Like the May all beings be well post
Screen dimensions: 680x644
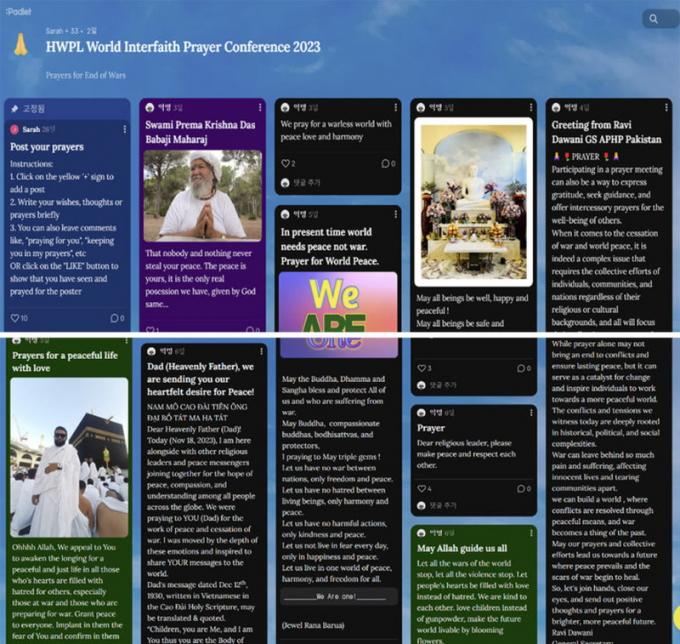[x=422, y=368]
